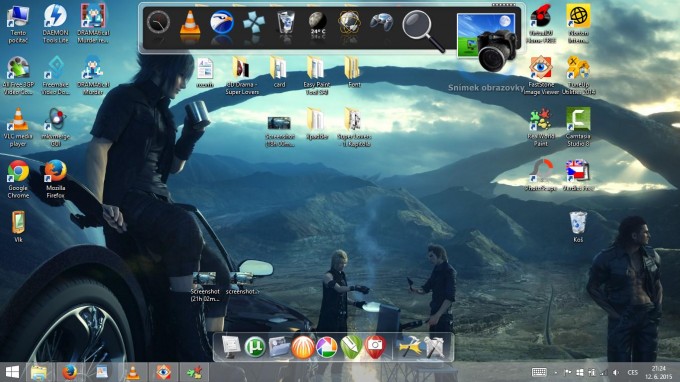
Task: Click the clock icon in top dock
Action: pyautogui.click(x=158, y=22)
